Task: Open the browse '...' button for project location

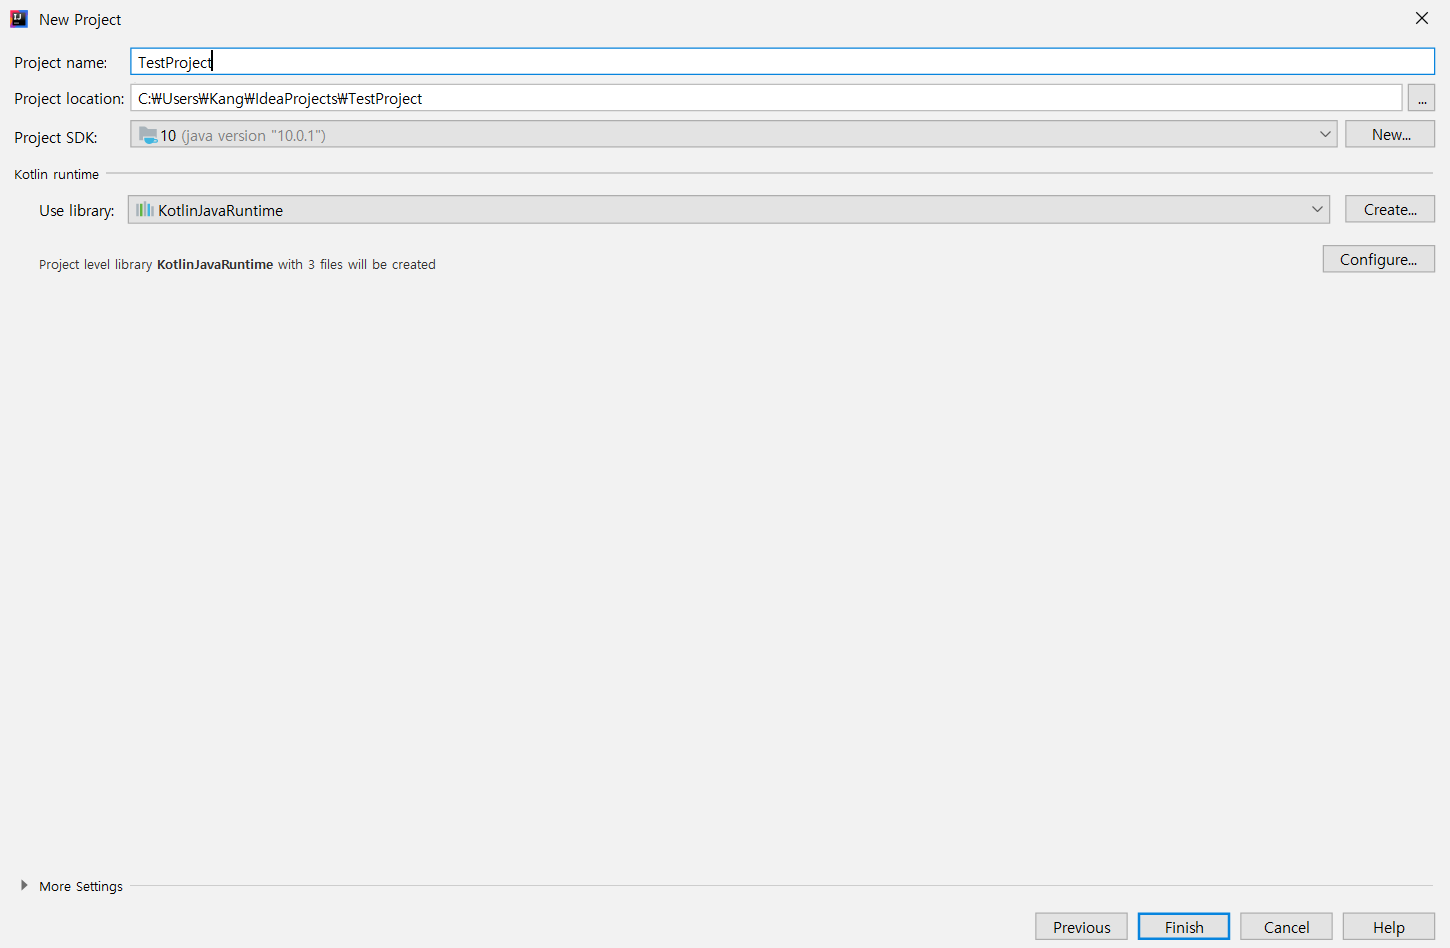Action: point(1421,98)
